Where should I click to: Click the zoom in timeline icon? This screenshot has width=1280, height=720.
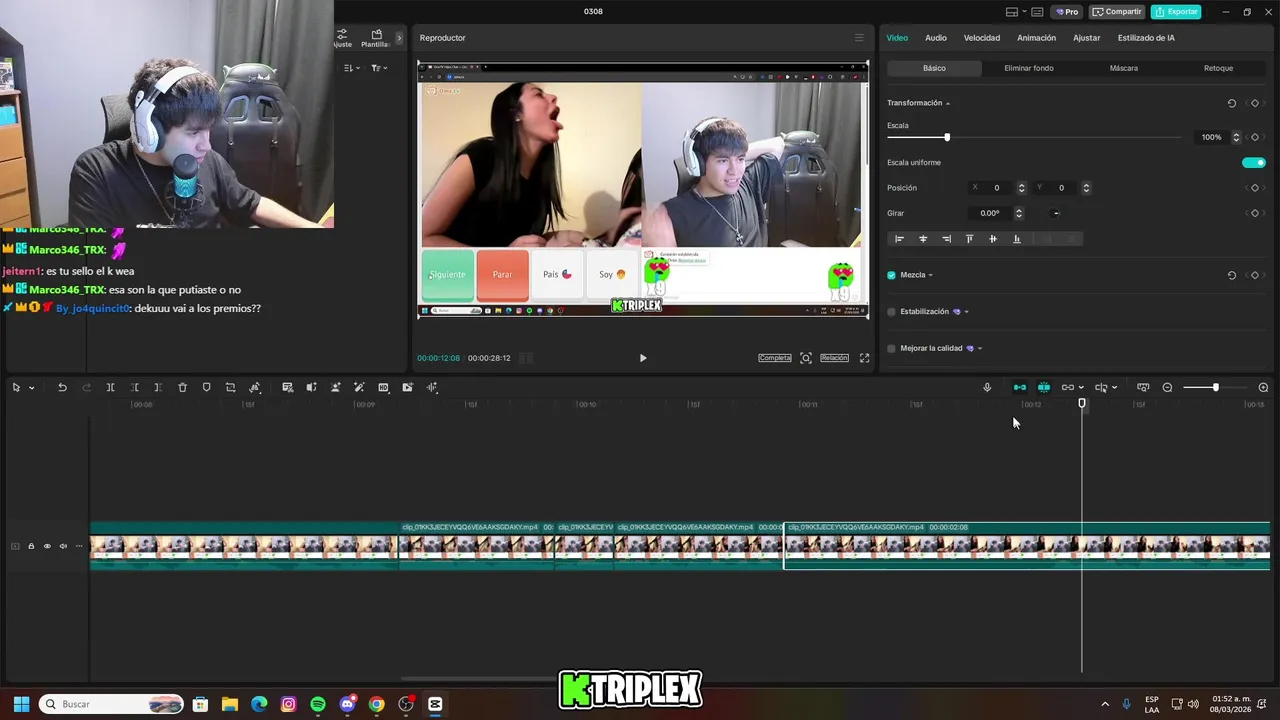(1263, 388)
